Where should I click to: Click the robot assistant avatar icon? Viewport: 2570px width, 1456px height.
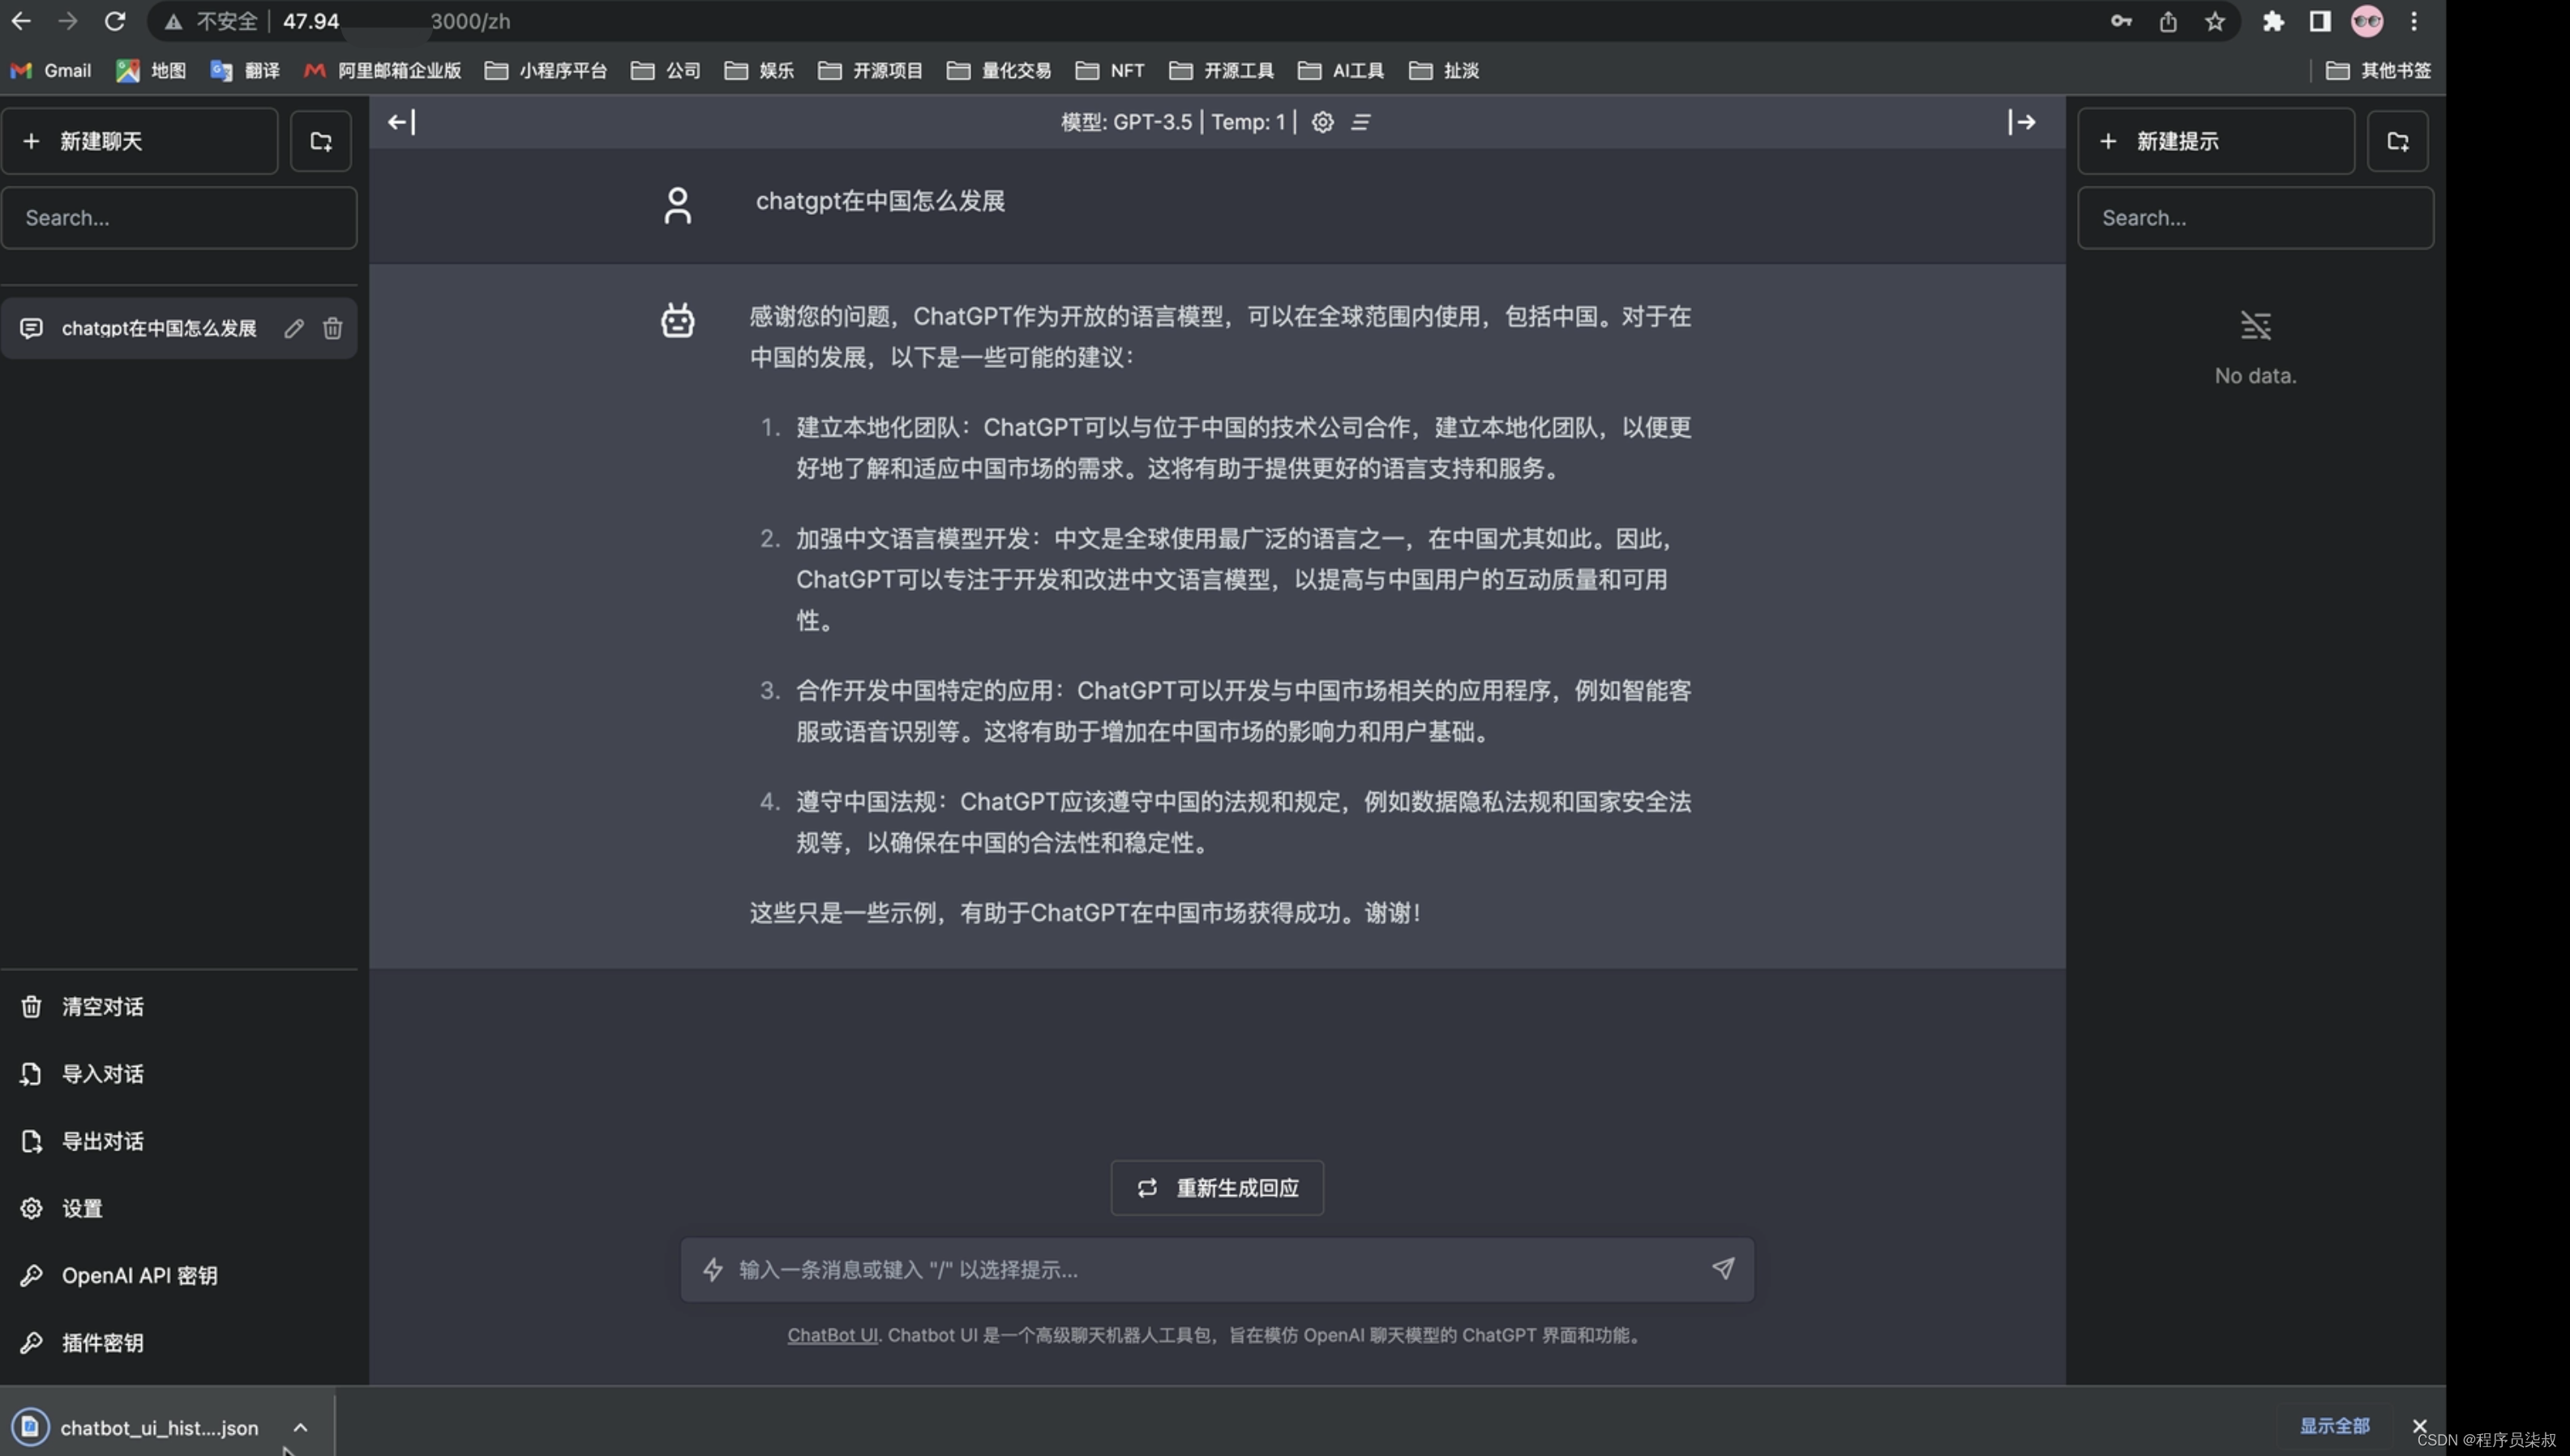[x=678, y=320]
